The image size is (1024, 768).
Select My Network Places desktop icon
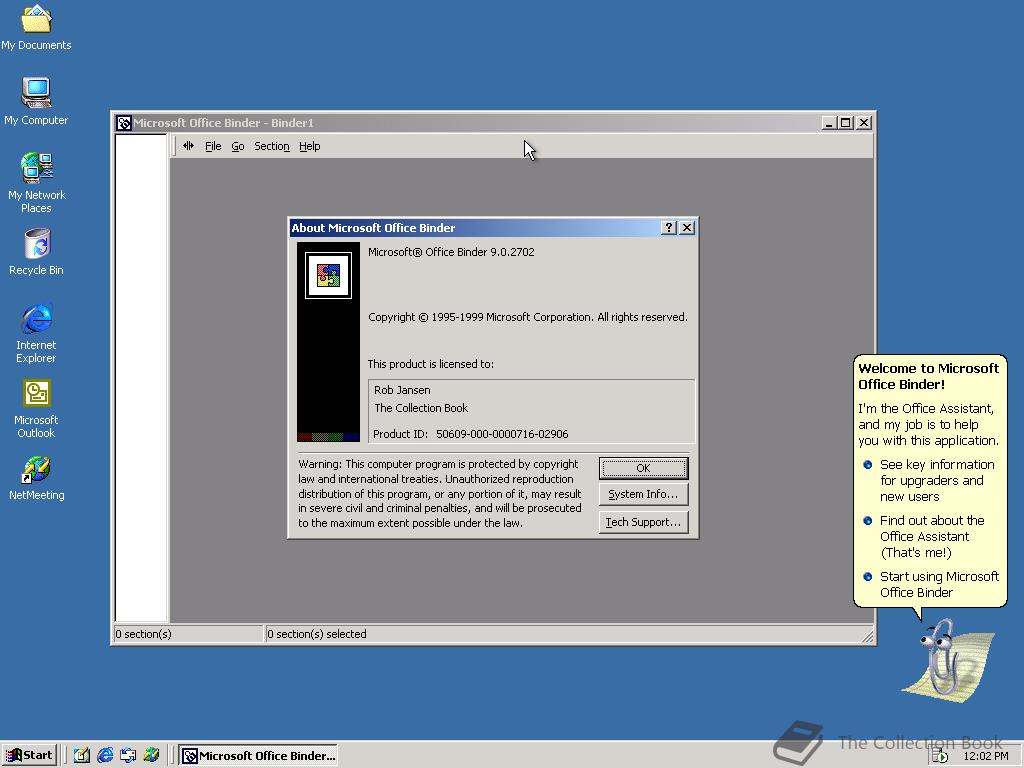pyautogui.click(x=36, y=183)
